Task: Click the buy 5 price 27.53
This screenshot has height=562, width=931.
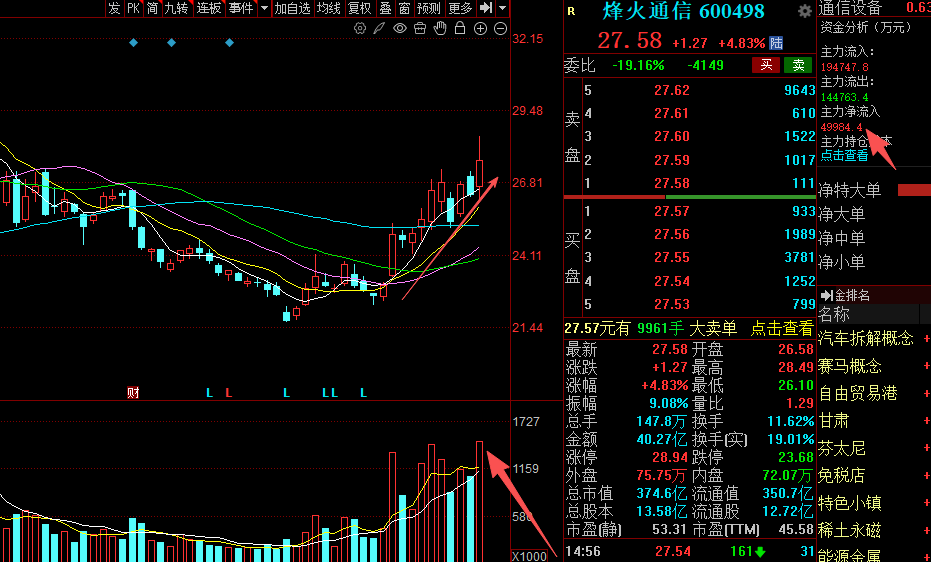Action: 672,304
